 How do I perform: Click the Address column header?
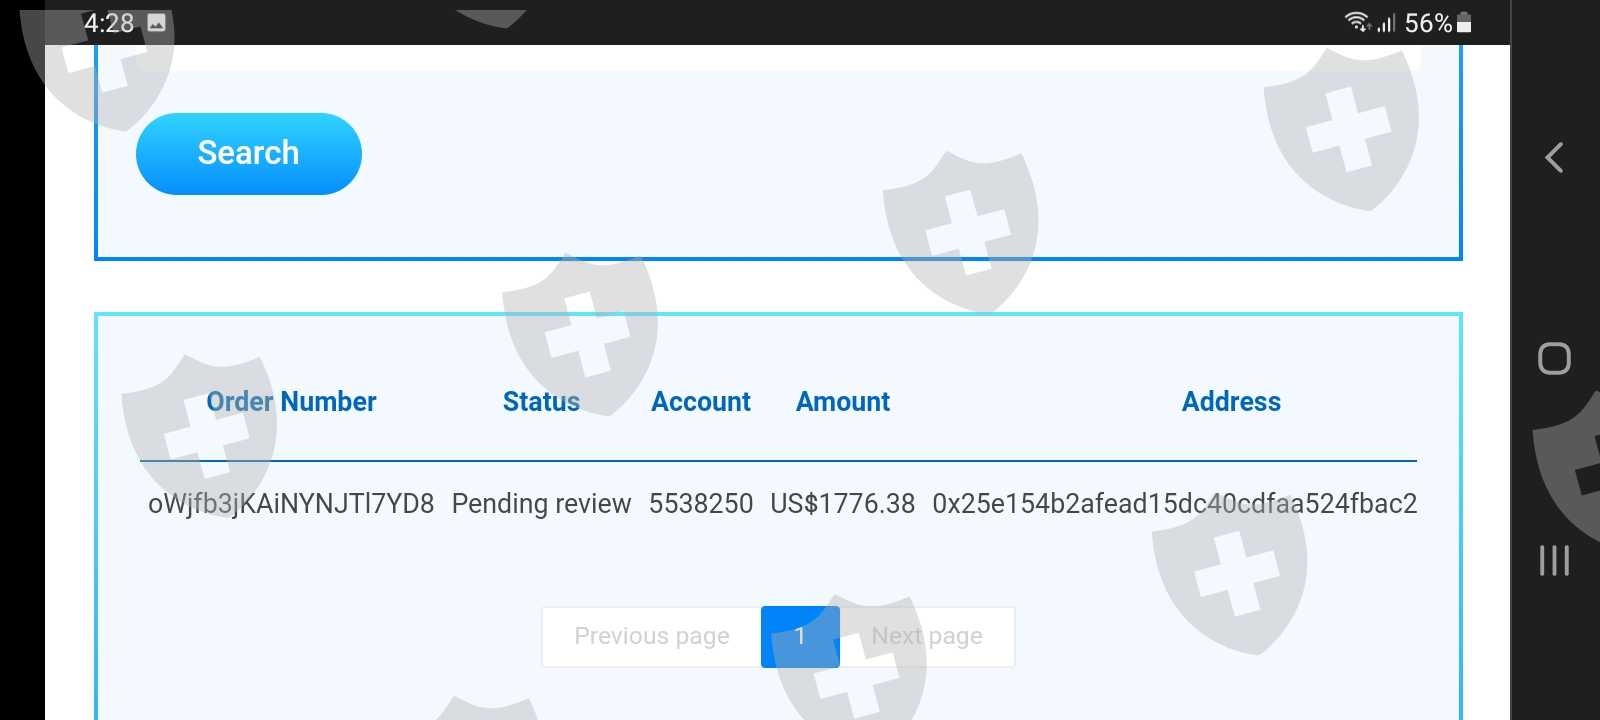(x=1231, y=401)
